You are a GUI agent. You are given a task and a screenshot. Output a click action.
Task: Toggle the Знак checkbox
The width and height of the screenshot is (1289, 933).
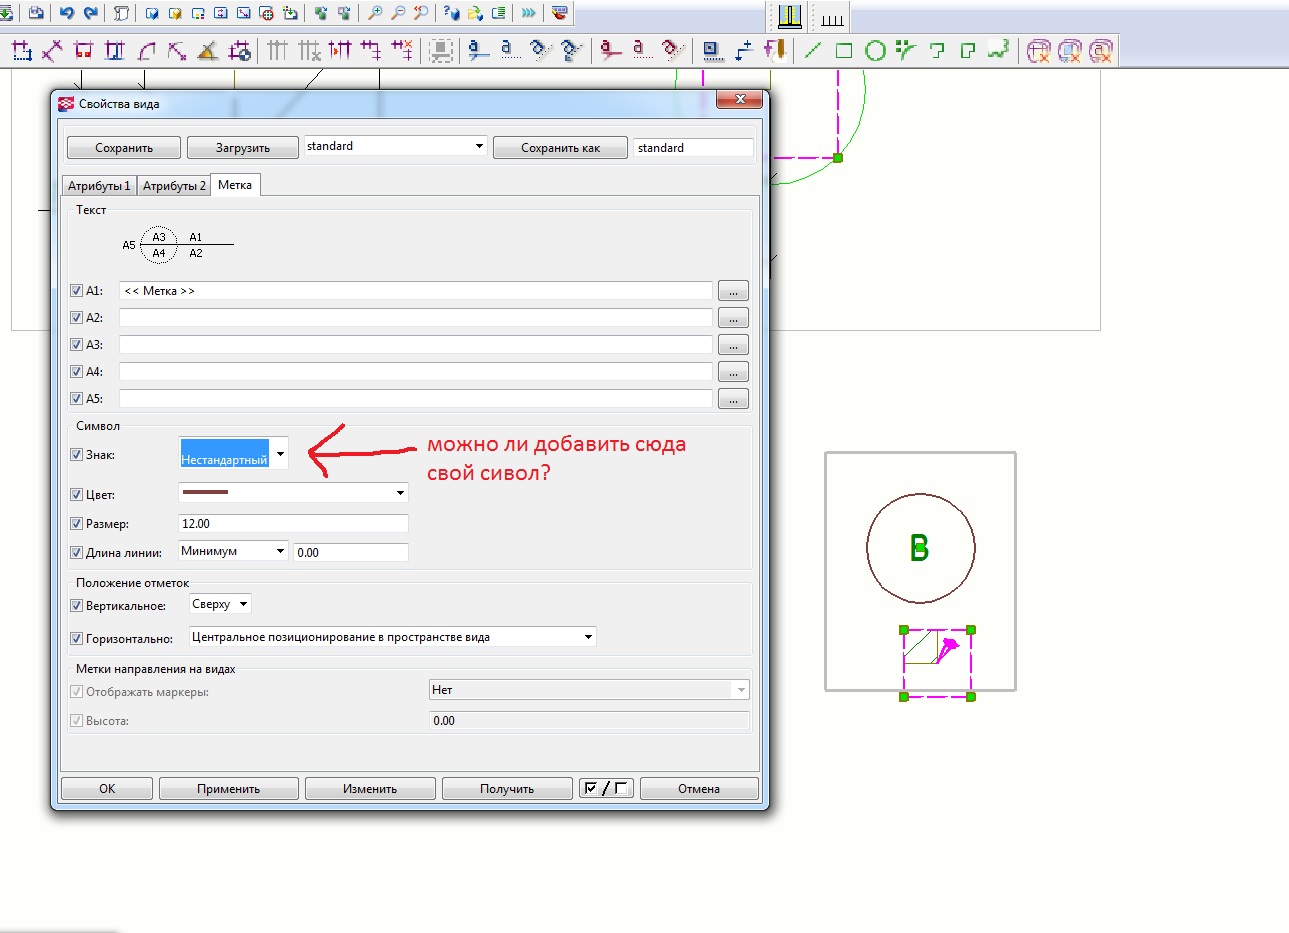pos(76,455)
